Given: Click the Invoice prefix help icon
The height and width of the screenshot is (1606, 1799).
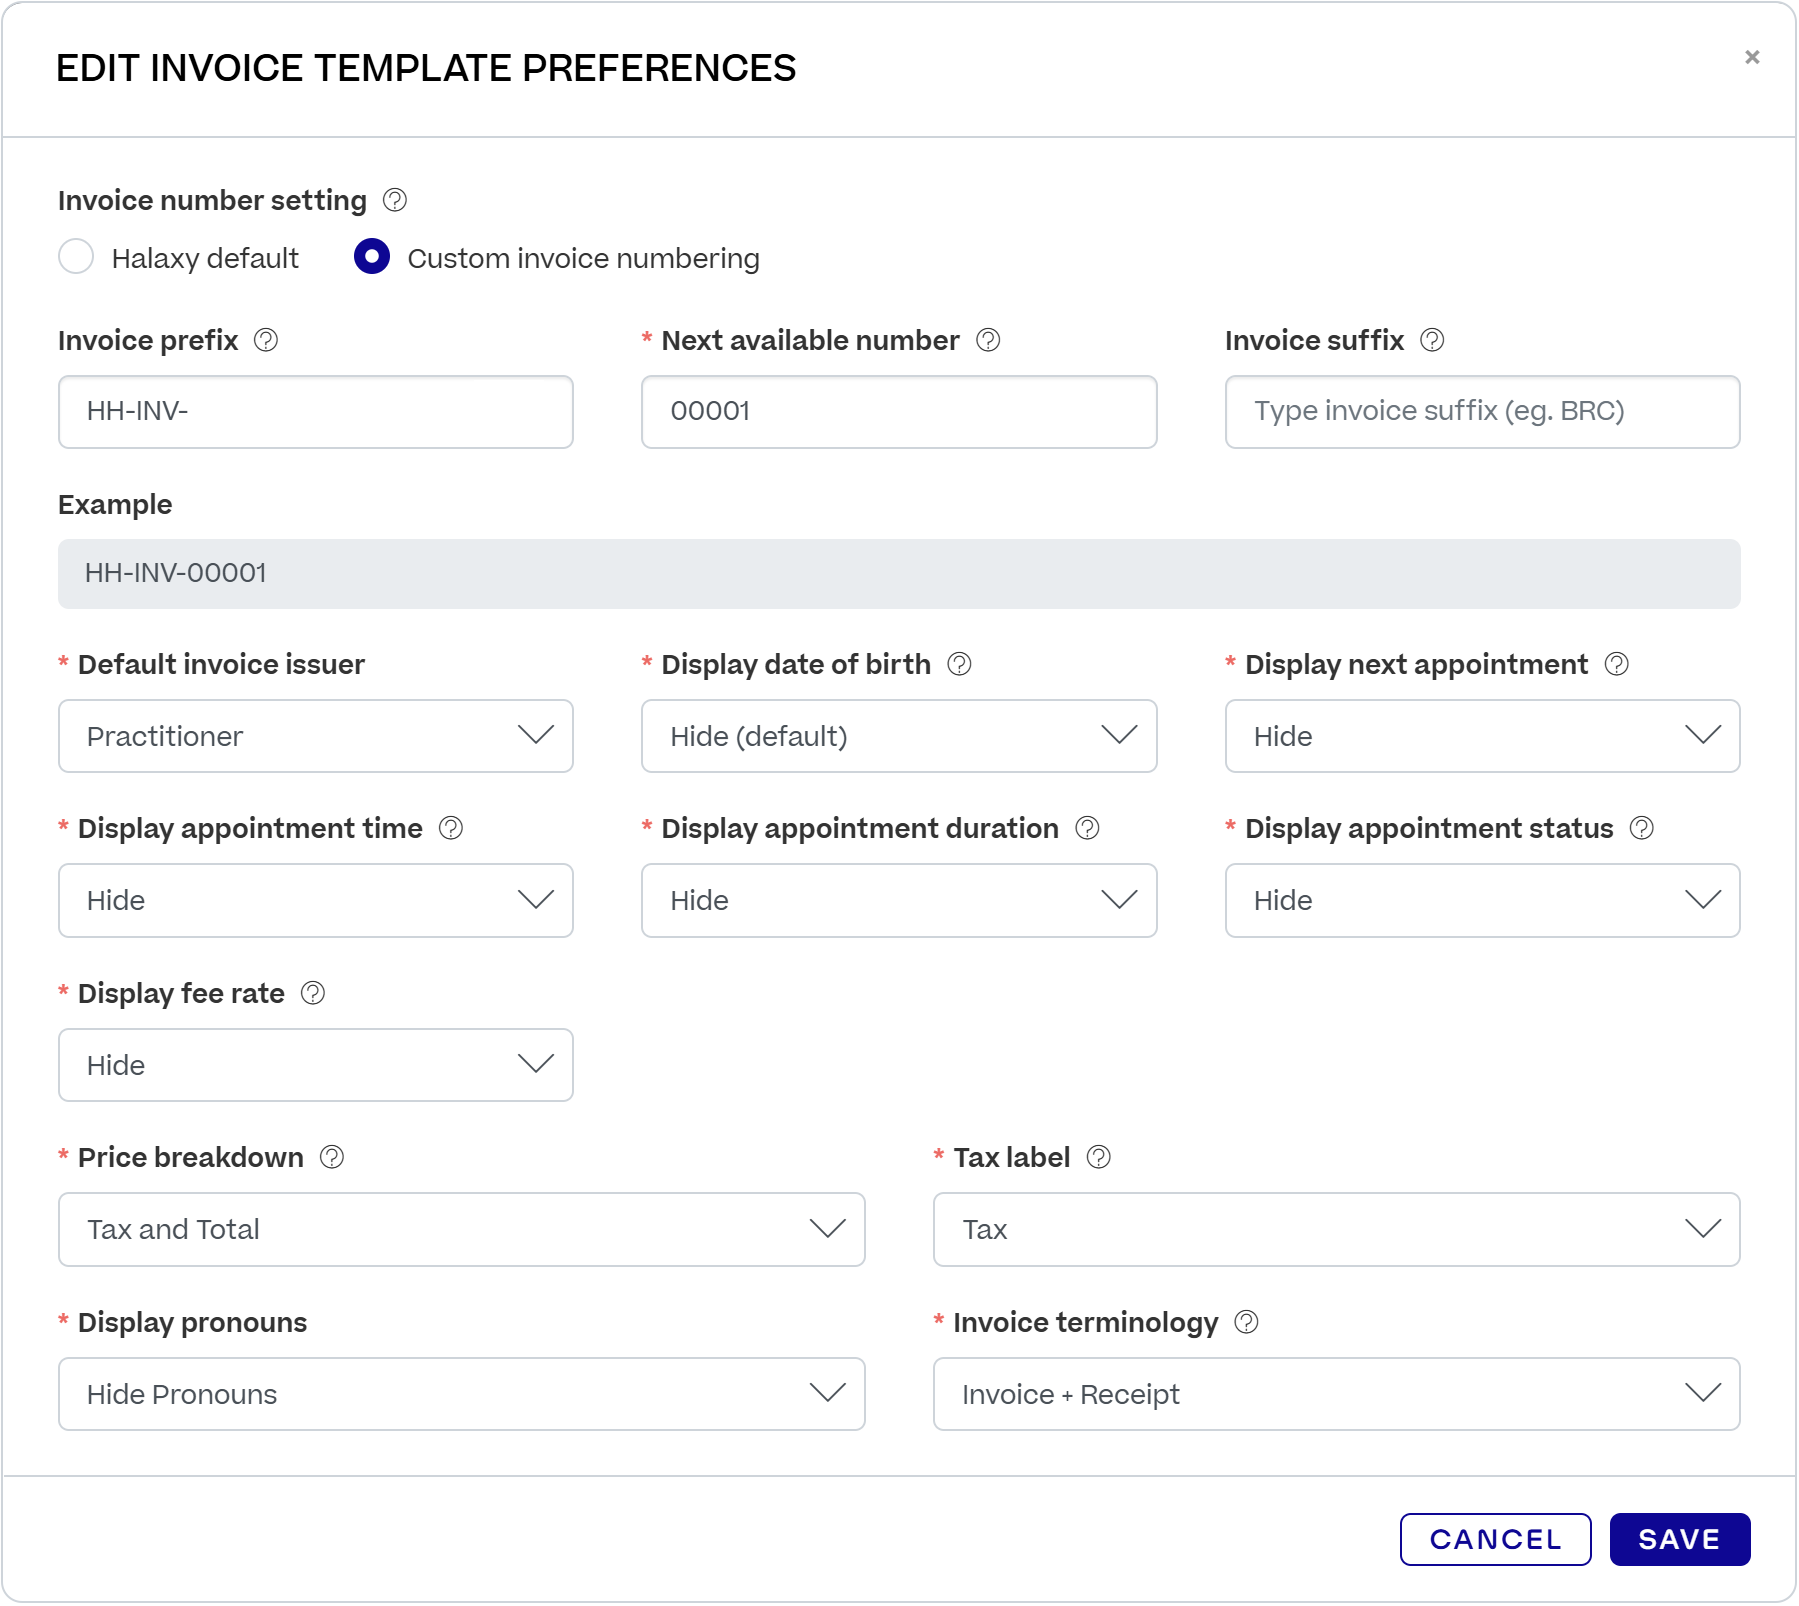Looking at the screenshot, I should tap(265, 341).
